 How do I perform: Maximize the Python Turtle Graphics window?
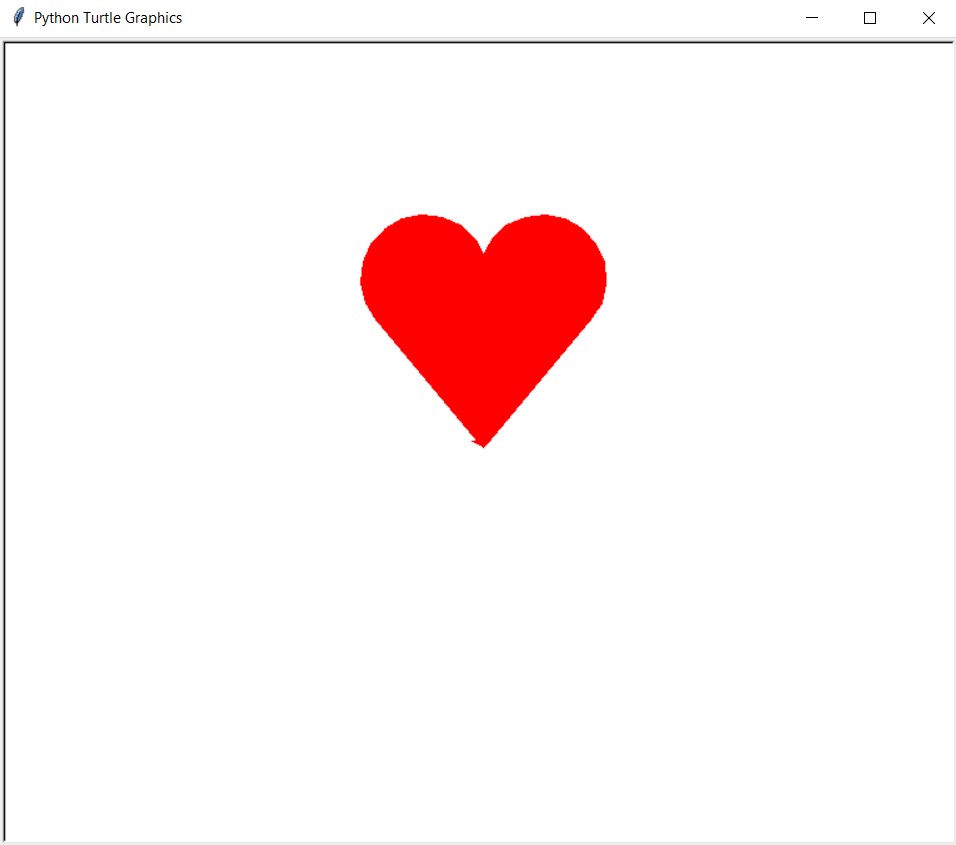(870, 18)
